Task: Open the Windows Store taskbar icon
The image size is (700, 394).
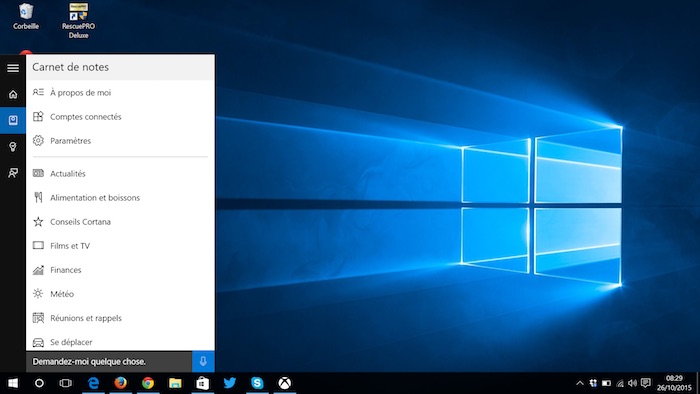Action: [202, 383]
